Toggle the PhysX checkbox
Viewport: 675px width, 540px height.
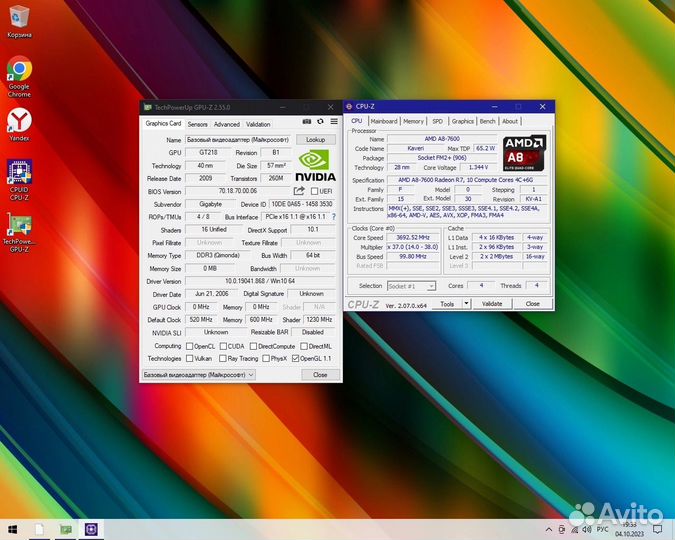click(x=266, y=358)
